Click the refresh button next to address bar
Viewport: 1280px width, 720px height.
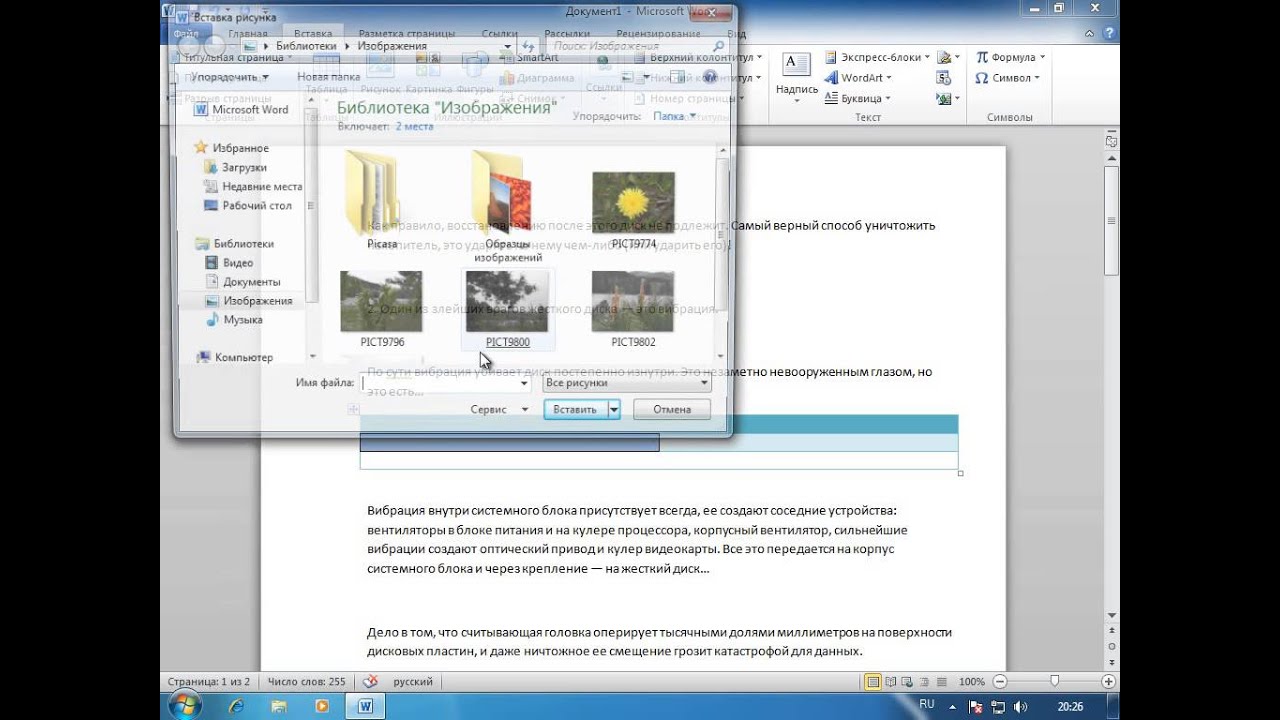[529, 46]
